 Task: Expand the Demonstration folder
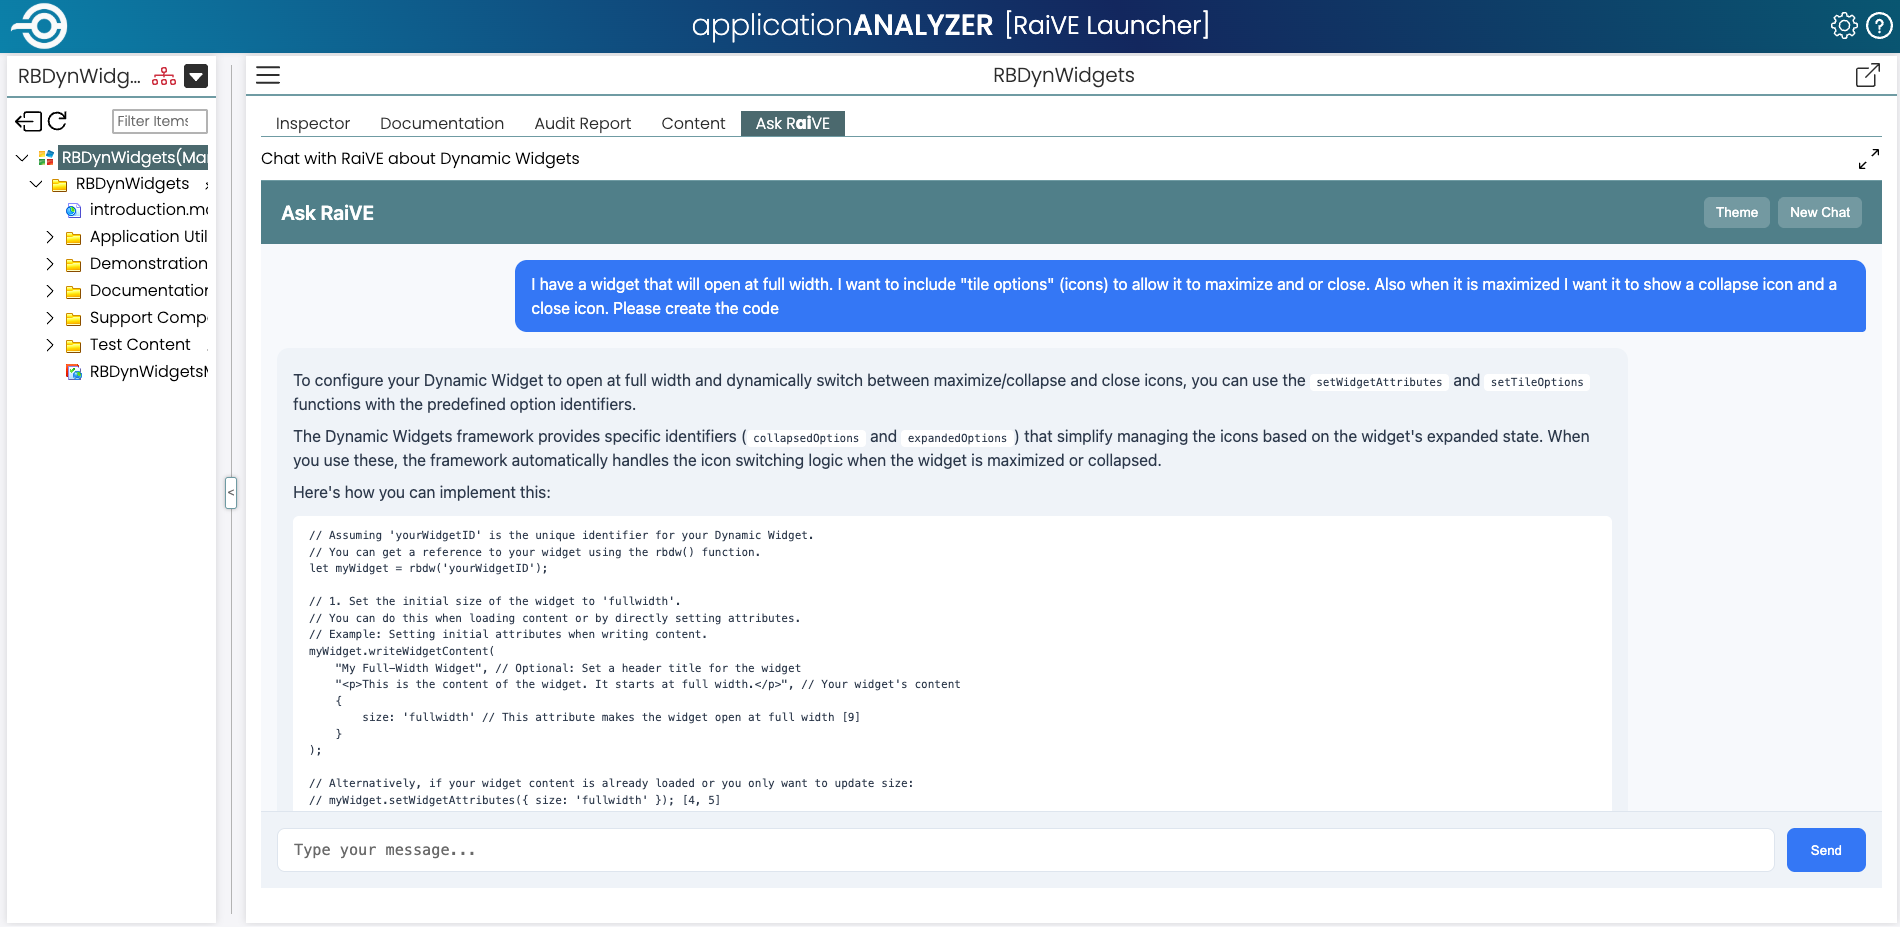click(50, 264)
